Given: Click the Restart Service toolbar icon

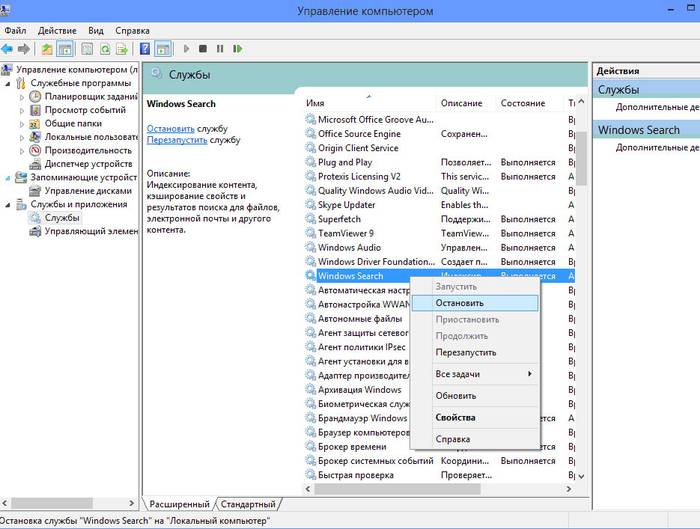Looking at the screenshot, I should click(237, 48).
